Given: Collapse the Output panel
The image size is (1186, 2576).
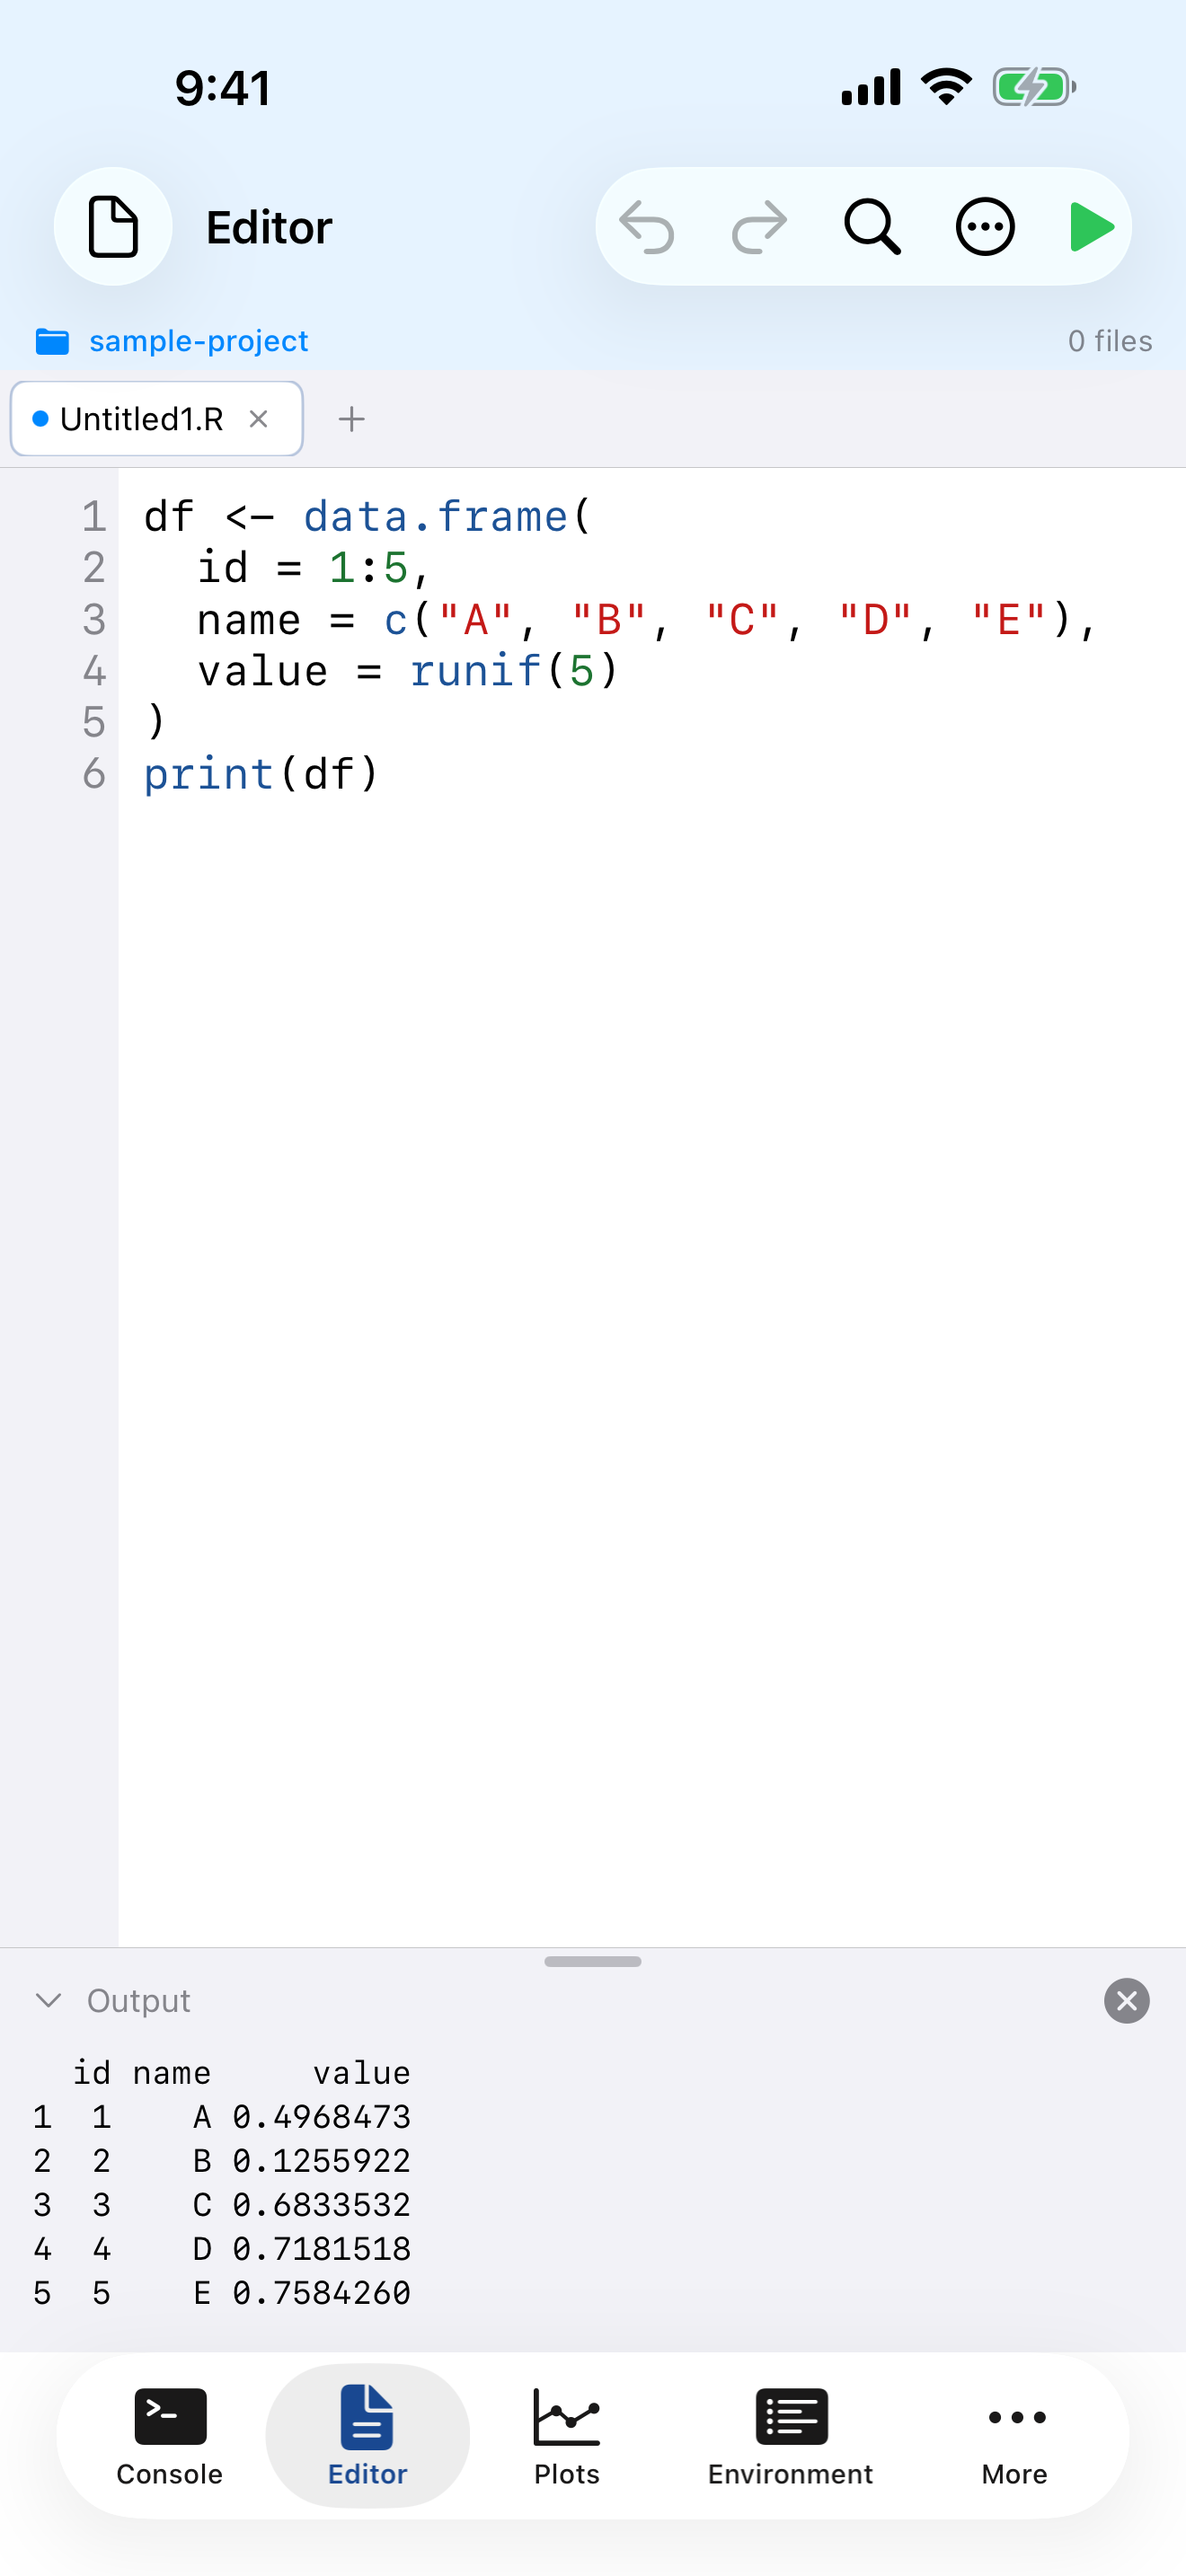Looking at the screenshot, I should pyautogui.click(x=48, y=2000).
